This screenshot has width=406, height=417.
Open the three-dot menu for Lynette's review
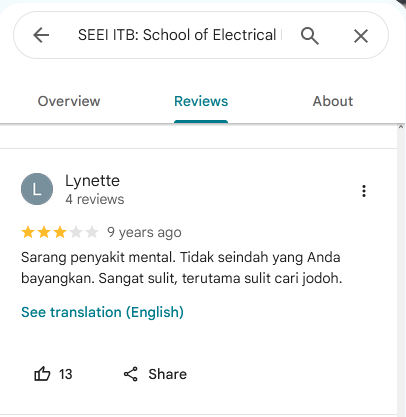tap(364, 191)
